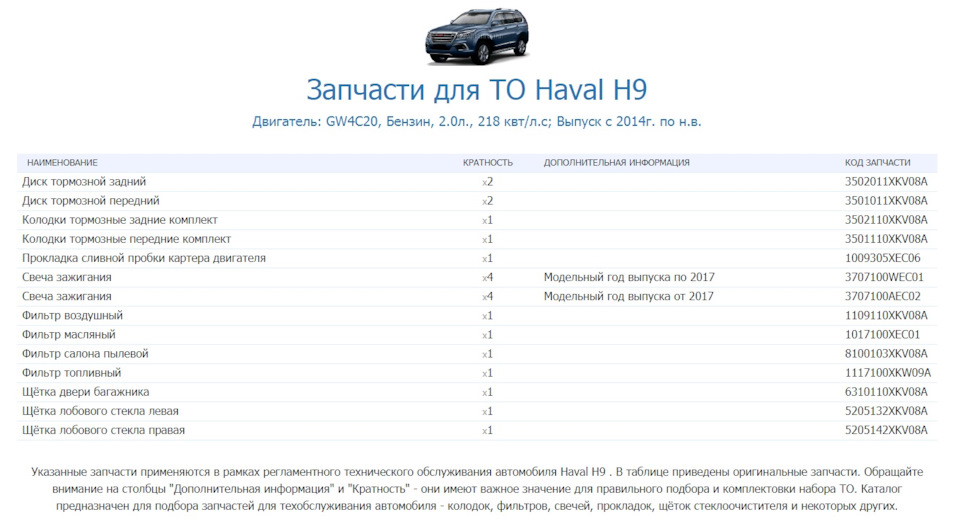Select the row 'Фильтр топливный'
The height and width of the screenshot is (524, 960).
[477, 373]
